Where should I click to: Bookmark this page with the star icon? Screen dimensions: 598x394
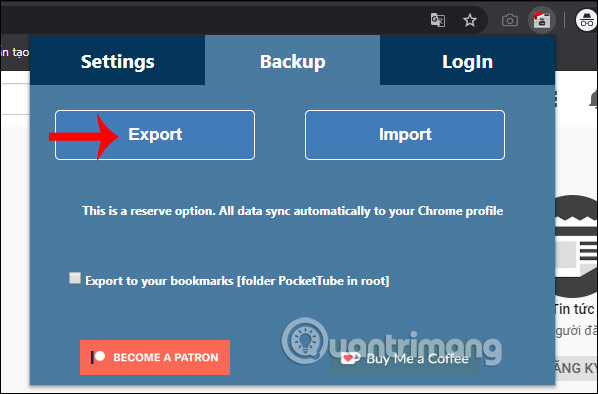[470, 20]
